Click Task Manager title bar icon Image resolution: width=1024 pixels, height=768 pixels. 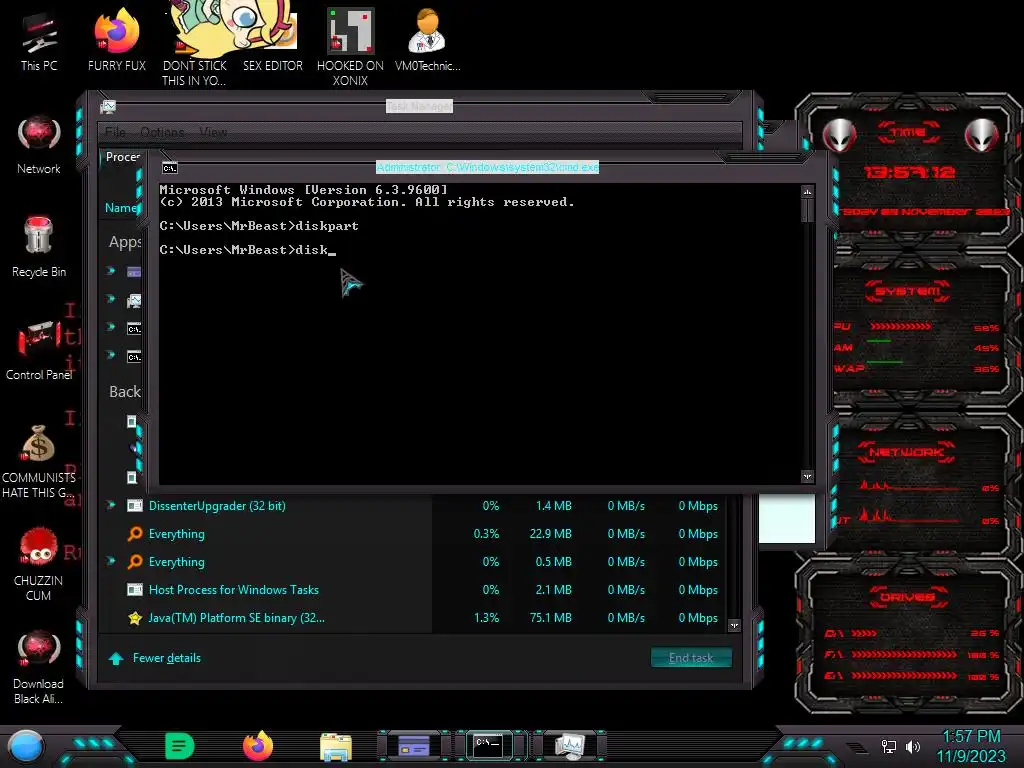pos(108,106)
